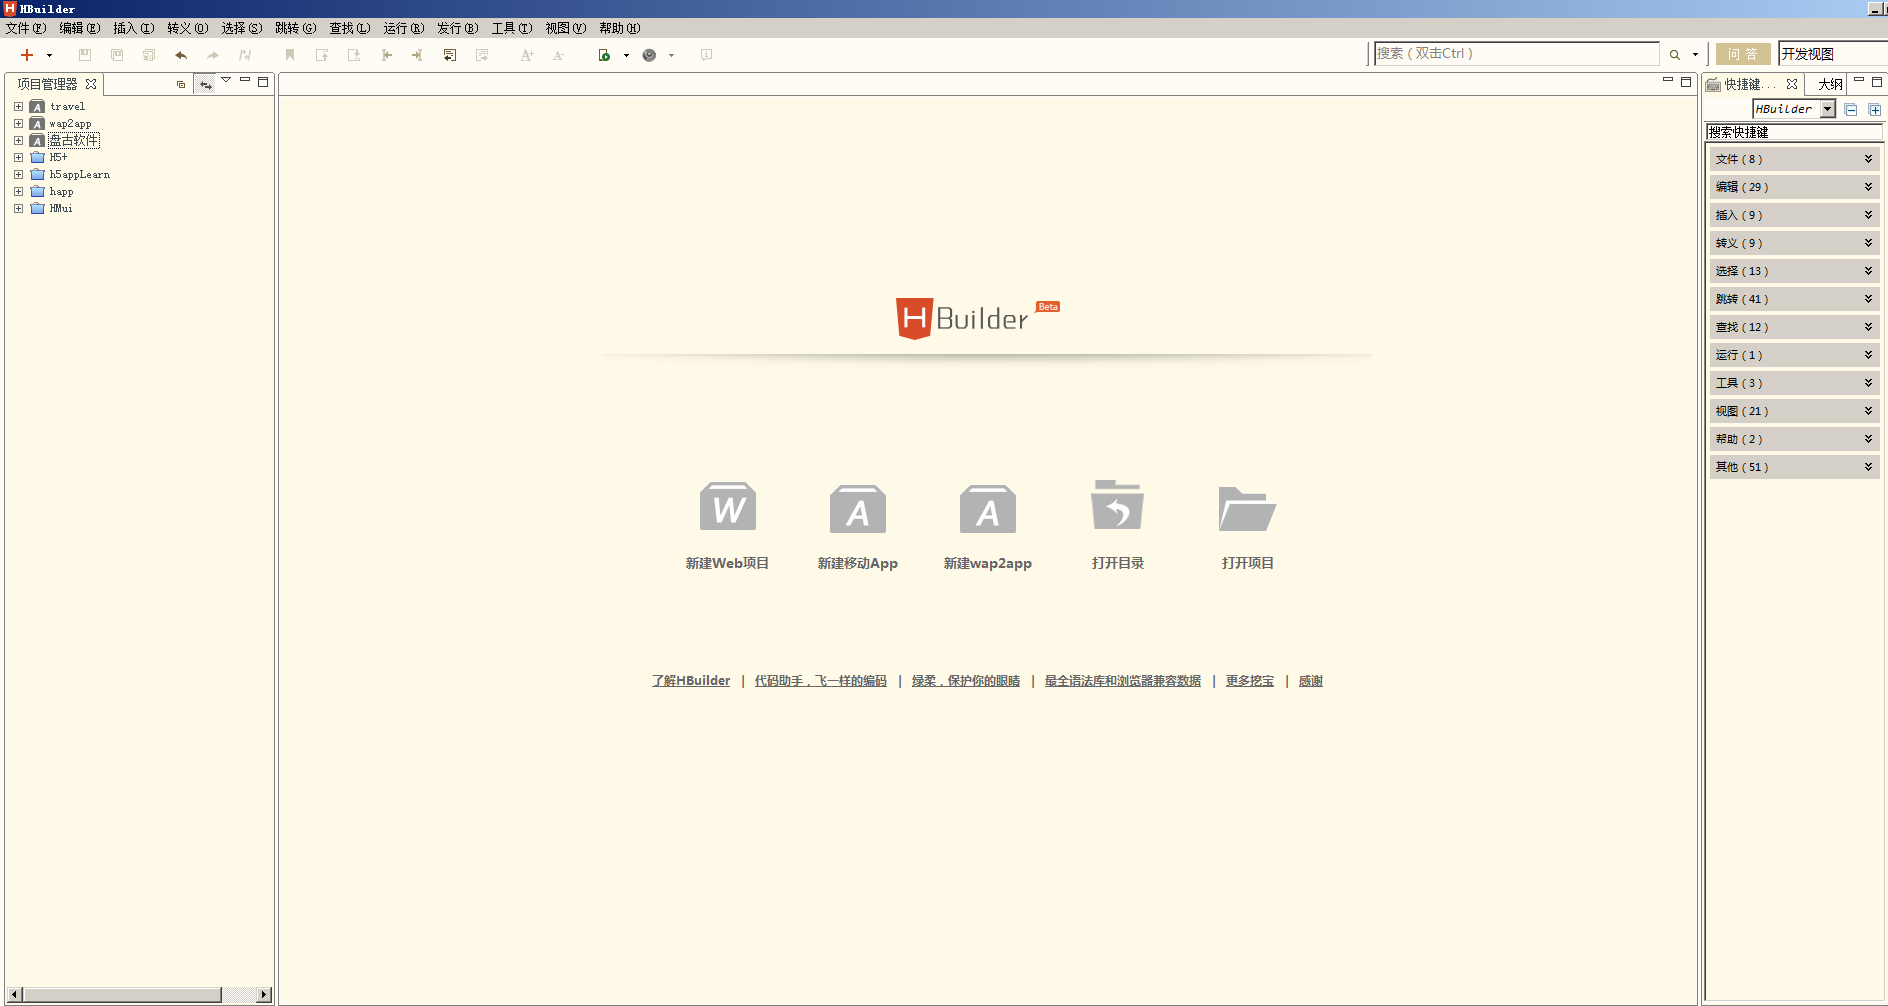Expand the 其他 (51) shortcut category

(x=1794, y=467)
